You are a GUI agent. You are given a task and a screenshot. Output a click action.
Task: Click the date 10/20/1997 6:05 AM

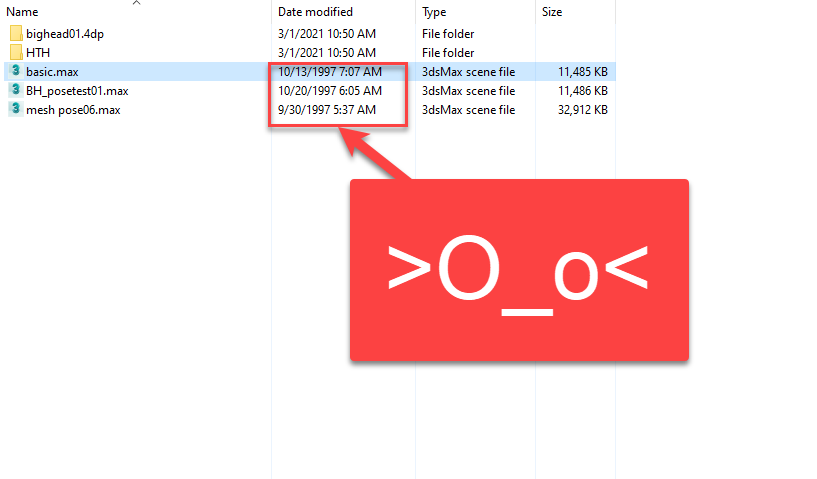pyautogui.click(x=330, y=91)
